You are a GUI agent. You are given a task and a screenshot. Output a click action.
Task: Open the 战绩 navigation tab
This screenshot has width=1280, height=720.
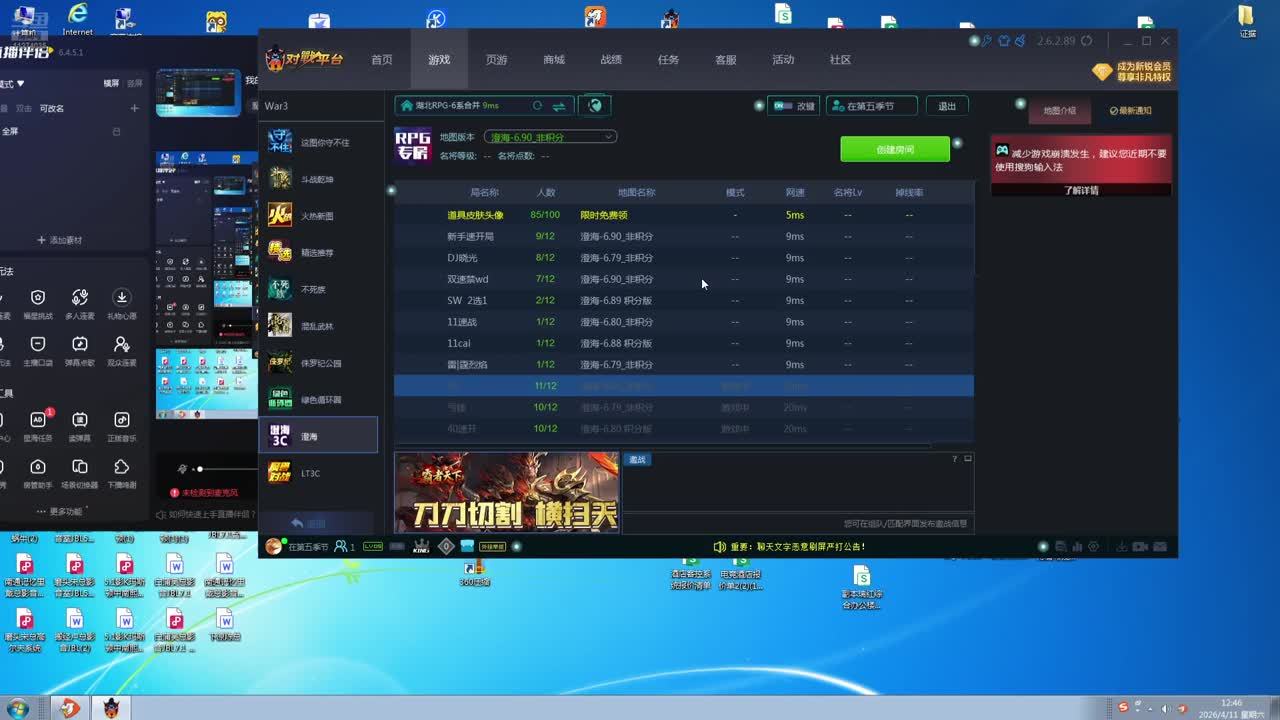[x=611, y=60]
